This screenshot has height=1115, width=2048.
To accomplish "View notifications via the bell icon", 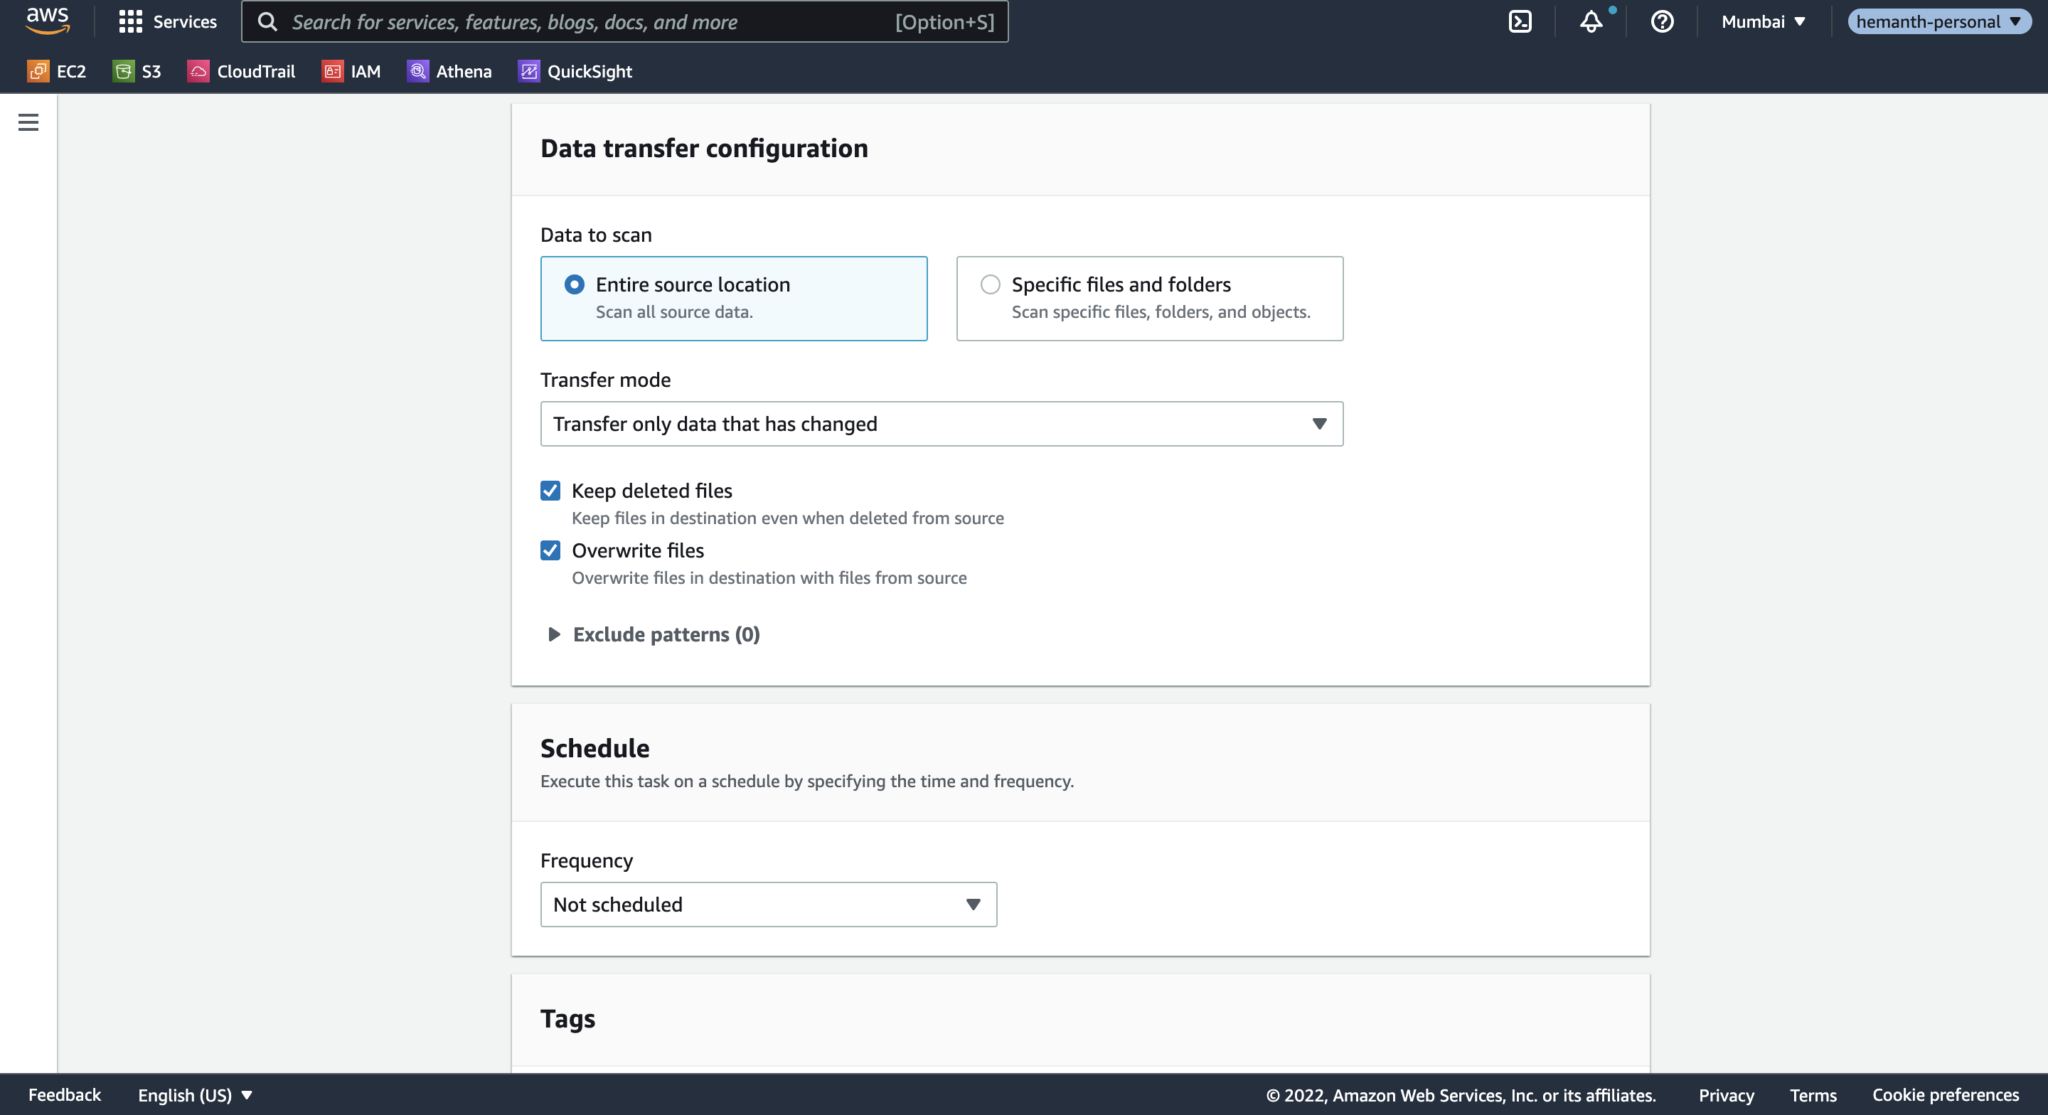I will tap(1591, 21).
